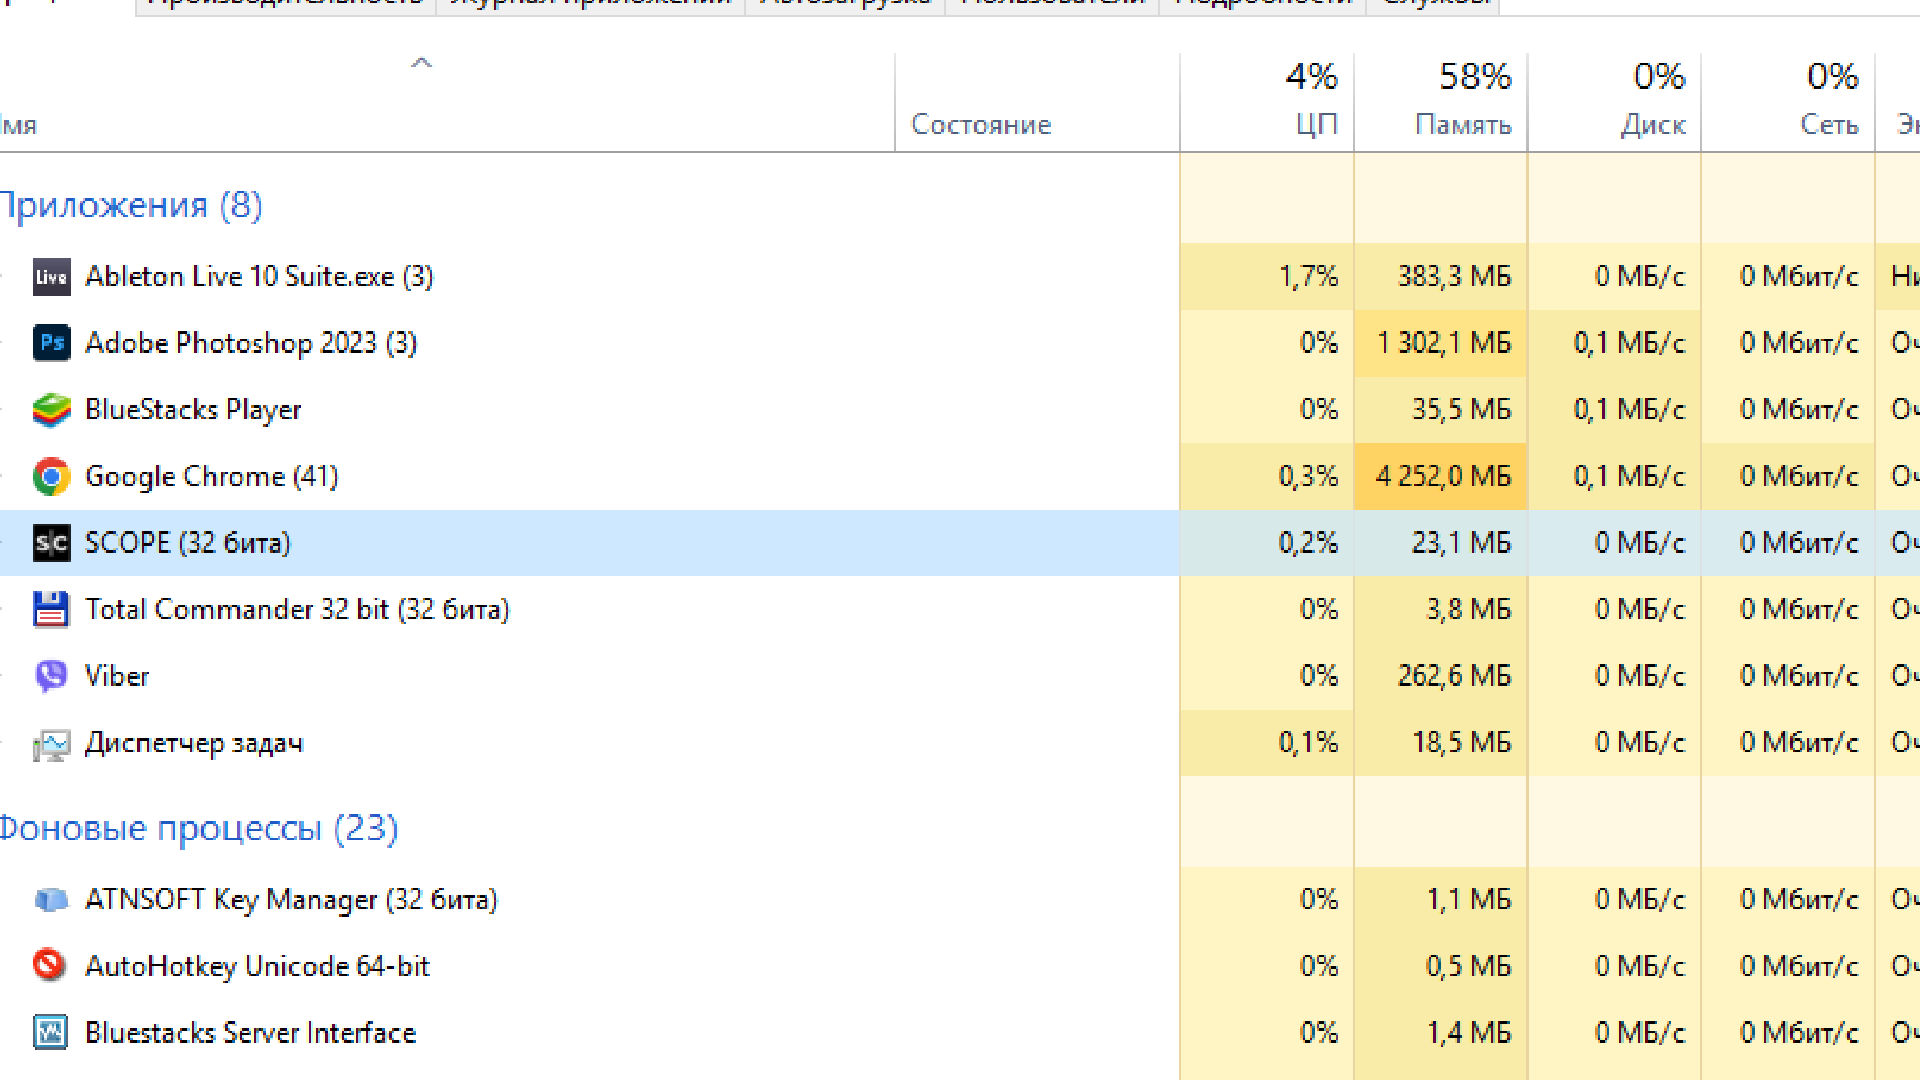Select Total Commander 32 bit process name
The width and height of the screenshot is (1920, 1080).
coord(297,609)
